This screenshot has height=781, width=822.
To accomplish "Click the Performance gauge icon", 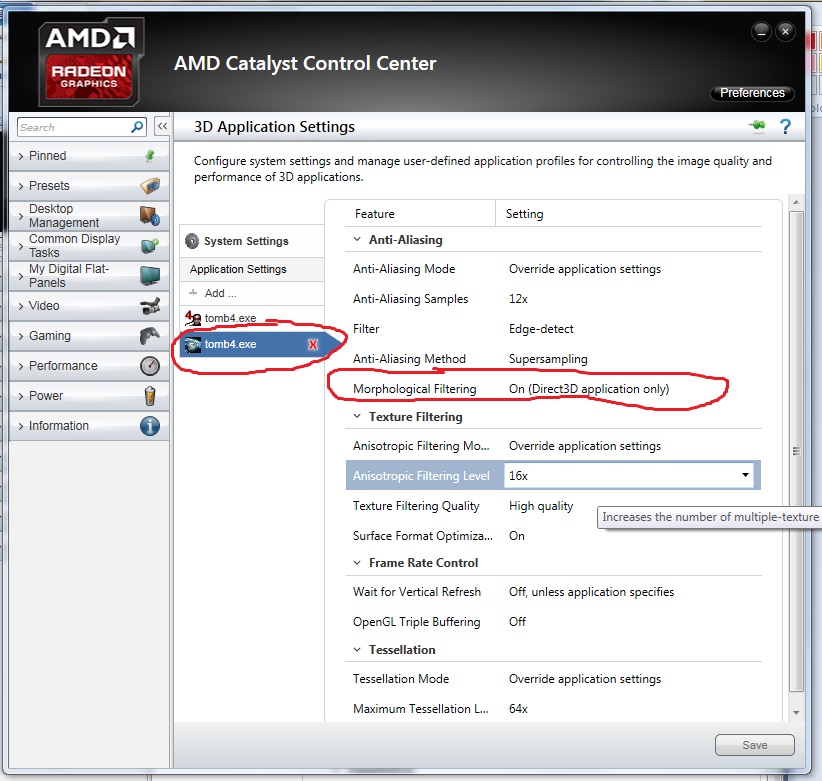I will (x=150, y=366).
